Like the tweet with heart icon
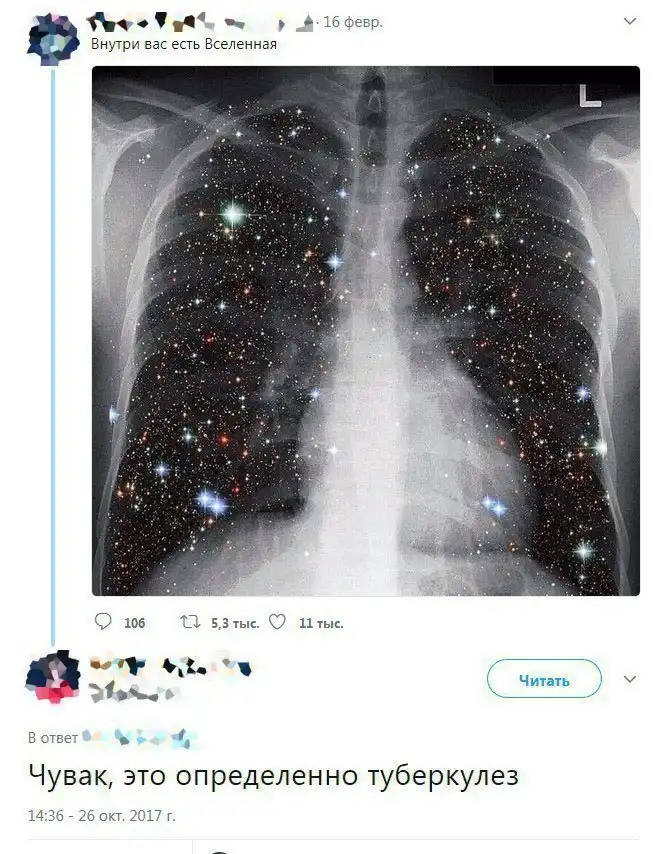Viewport: 661px width, 854px height. click(x=278, y=622)
